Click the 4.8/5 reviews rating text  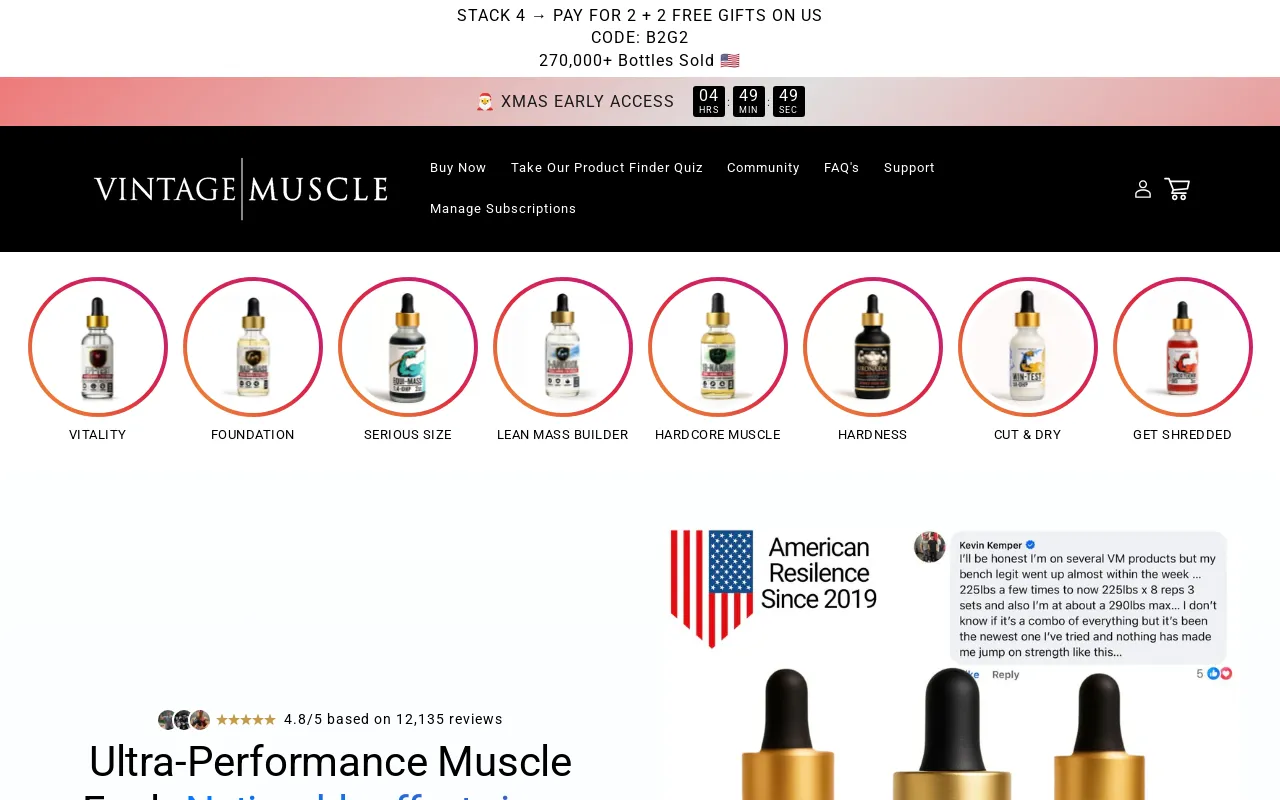point(393,719)
